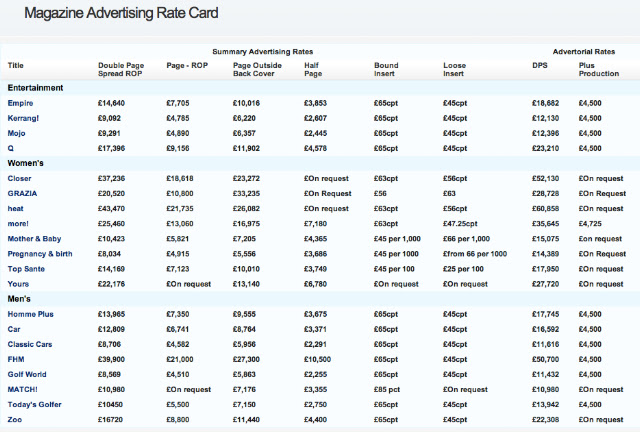Open the more! magazine link

tap(18, 224)
